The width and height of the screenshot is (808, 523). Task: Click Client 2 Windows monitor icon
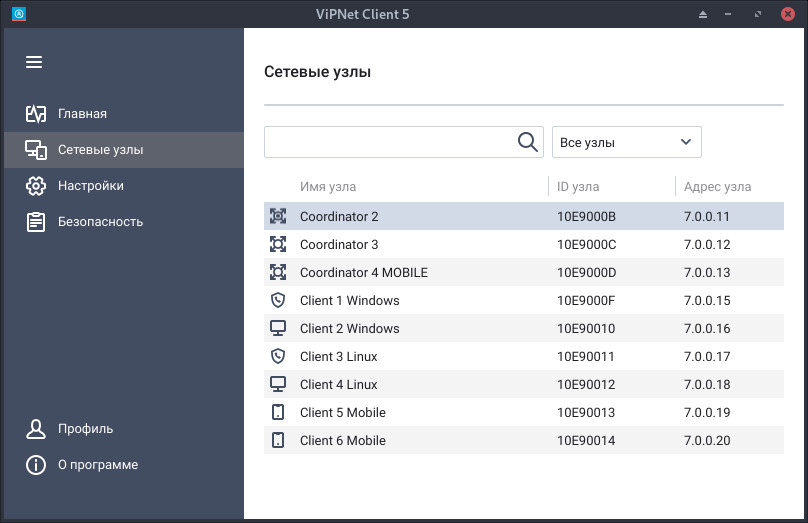pos(278,328)
